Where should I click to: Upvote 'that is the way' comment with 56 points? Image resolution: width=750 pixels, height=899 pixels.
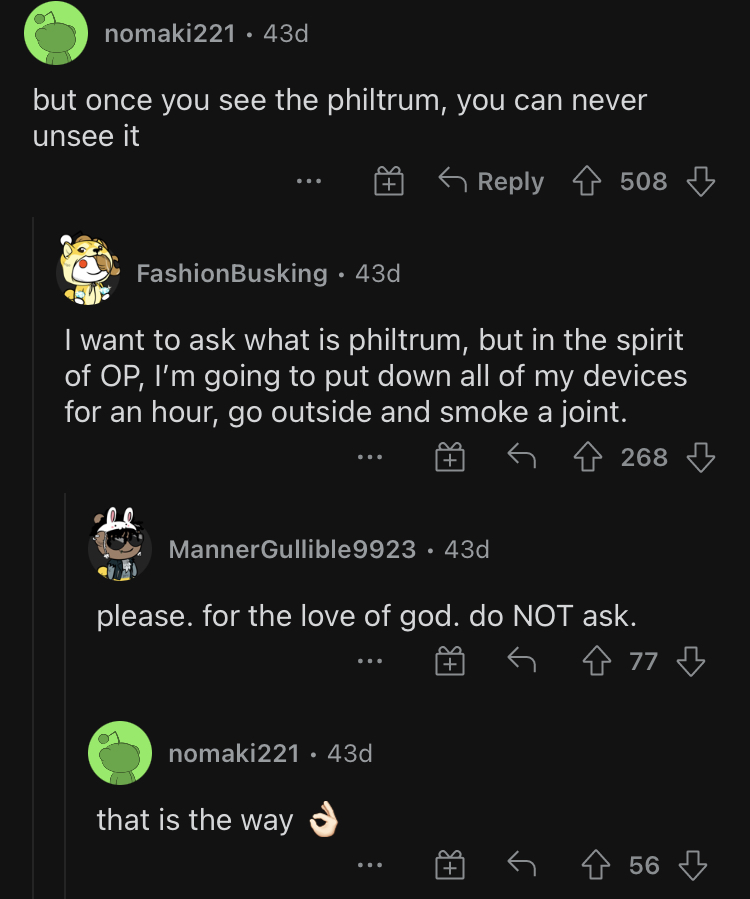tap(596, 865)
